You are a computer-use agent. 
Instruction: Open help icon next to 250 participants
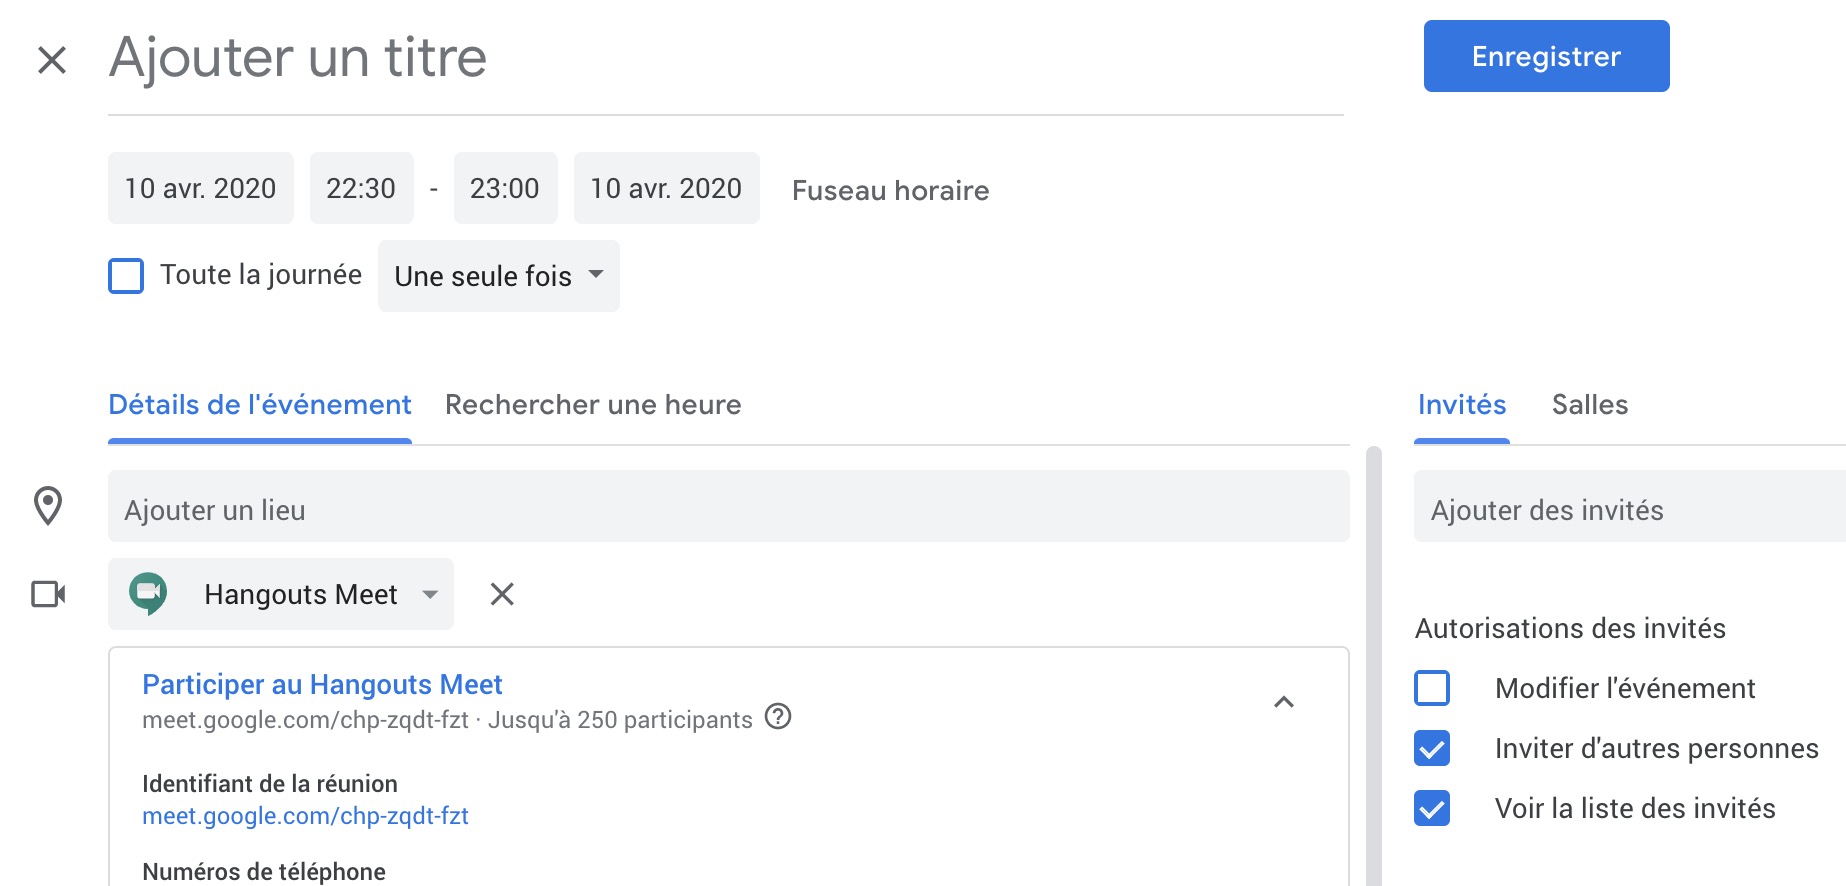point(778,717)
